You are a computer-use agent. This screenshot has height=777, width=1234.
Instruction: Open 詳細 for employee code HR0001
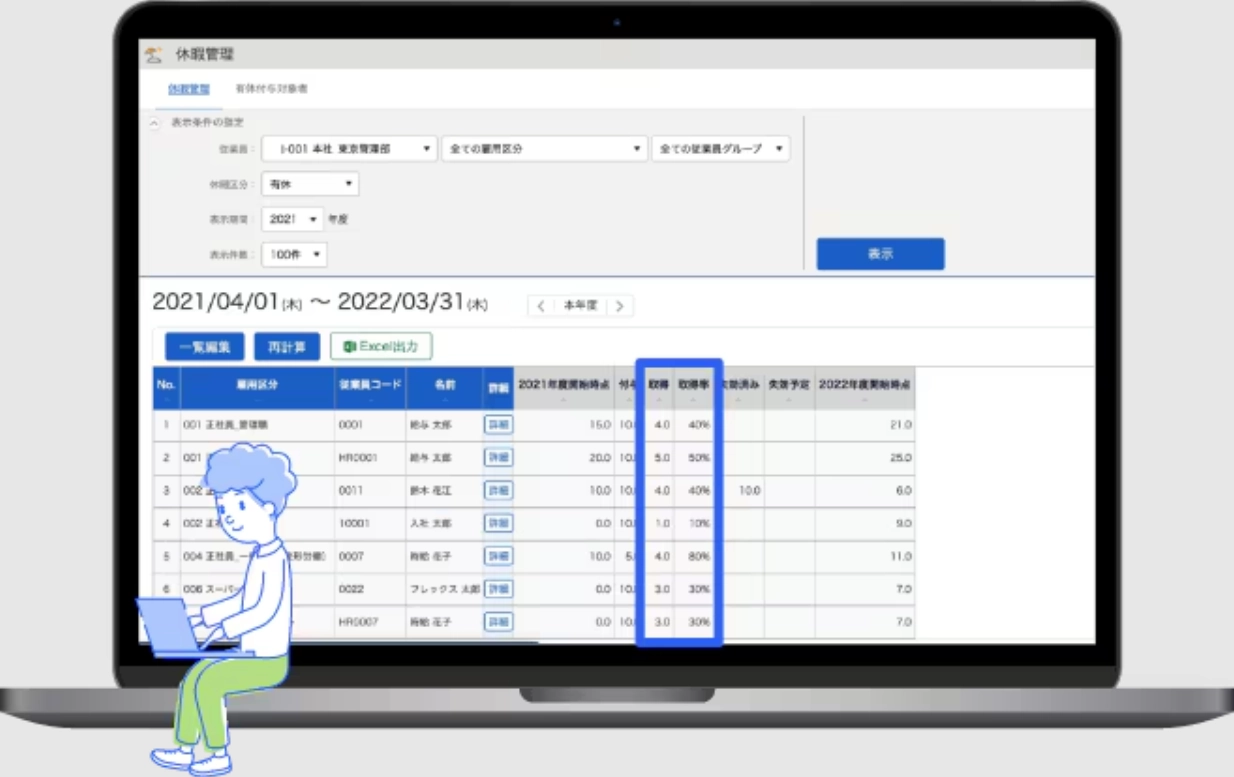coord(498,457)
